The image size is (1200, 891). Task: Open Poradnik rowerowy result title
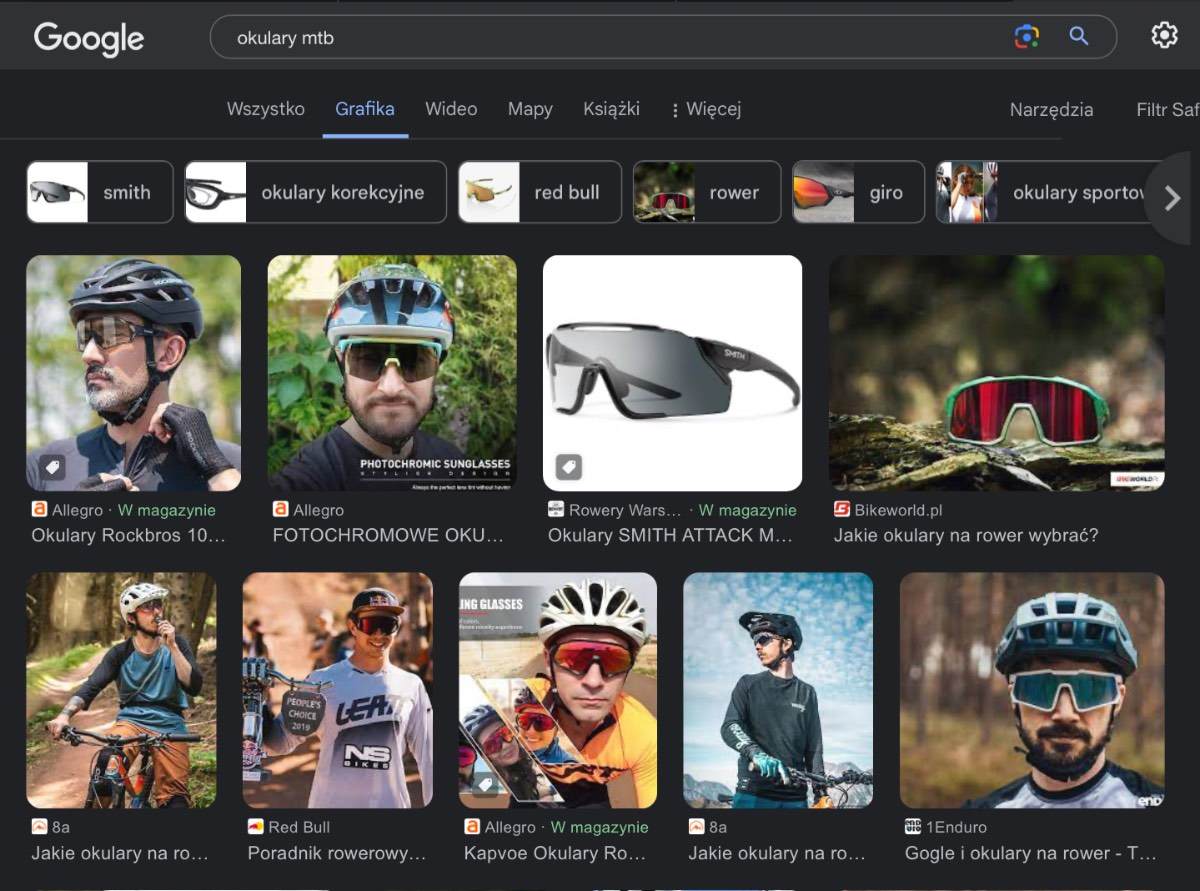(x=337, y=853)
